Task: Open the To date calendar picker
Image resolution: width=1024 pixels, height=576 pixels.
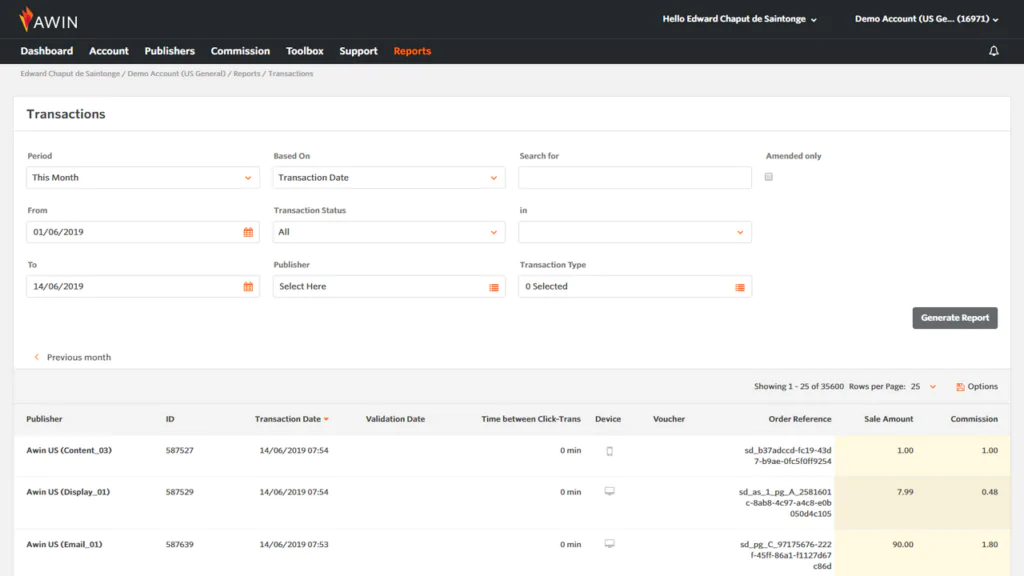Action: click(248, 287)
